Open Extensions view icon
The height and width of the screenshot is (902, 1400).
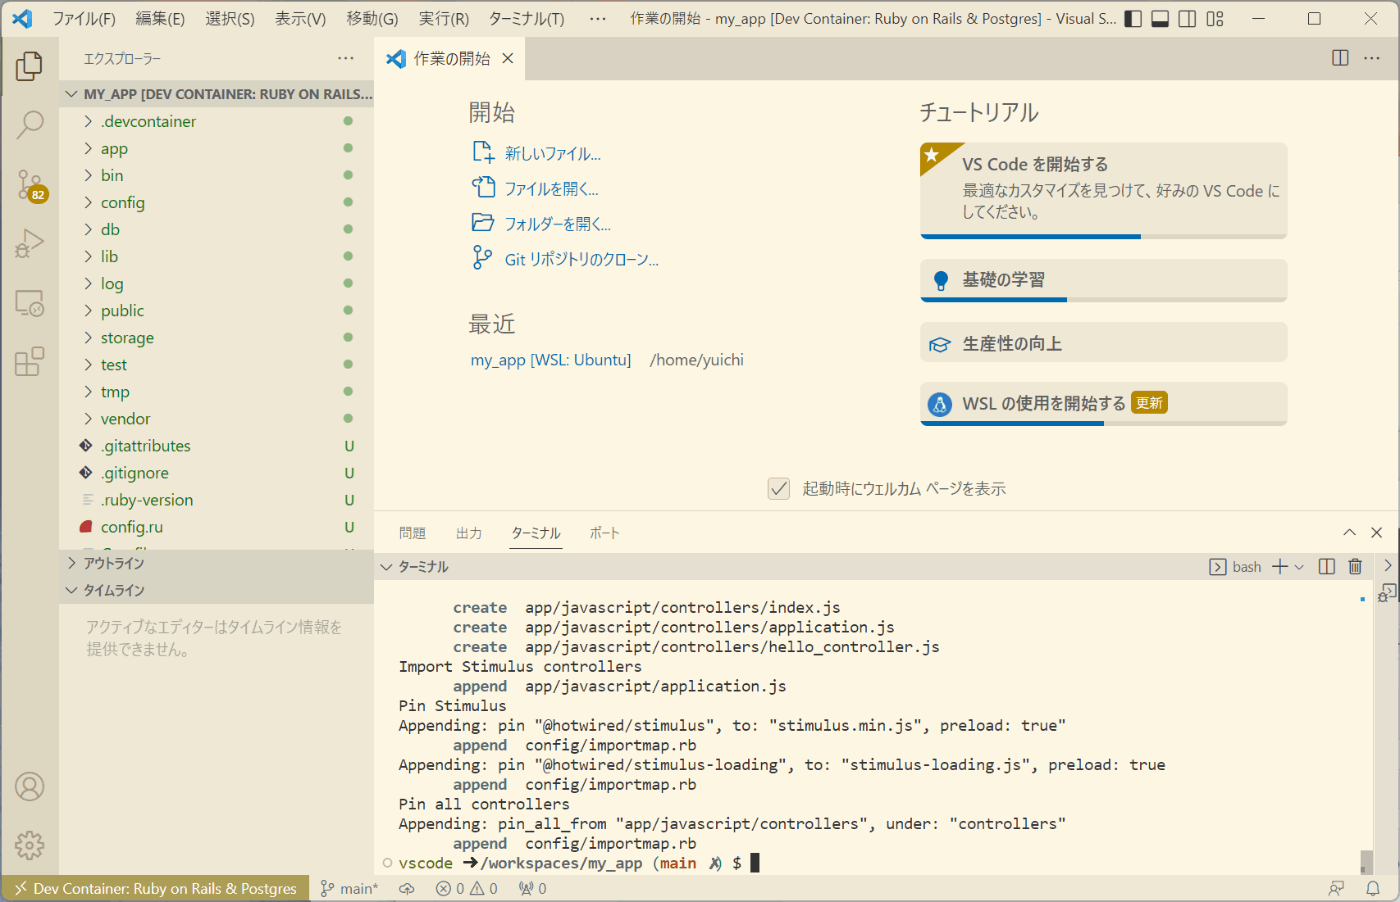29,361
